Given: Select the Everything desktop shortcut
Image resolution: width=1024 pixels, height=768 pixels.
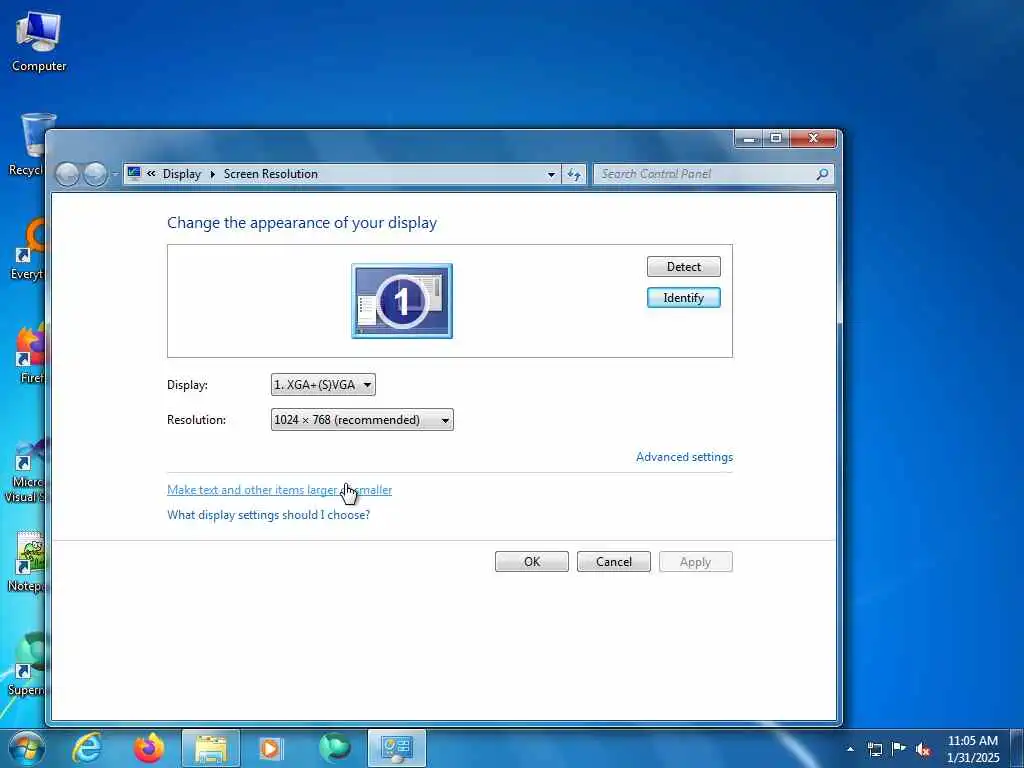Looking at the screenshot, I should 27,250.
